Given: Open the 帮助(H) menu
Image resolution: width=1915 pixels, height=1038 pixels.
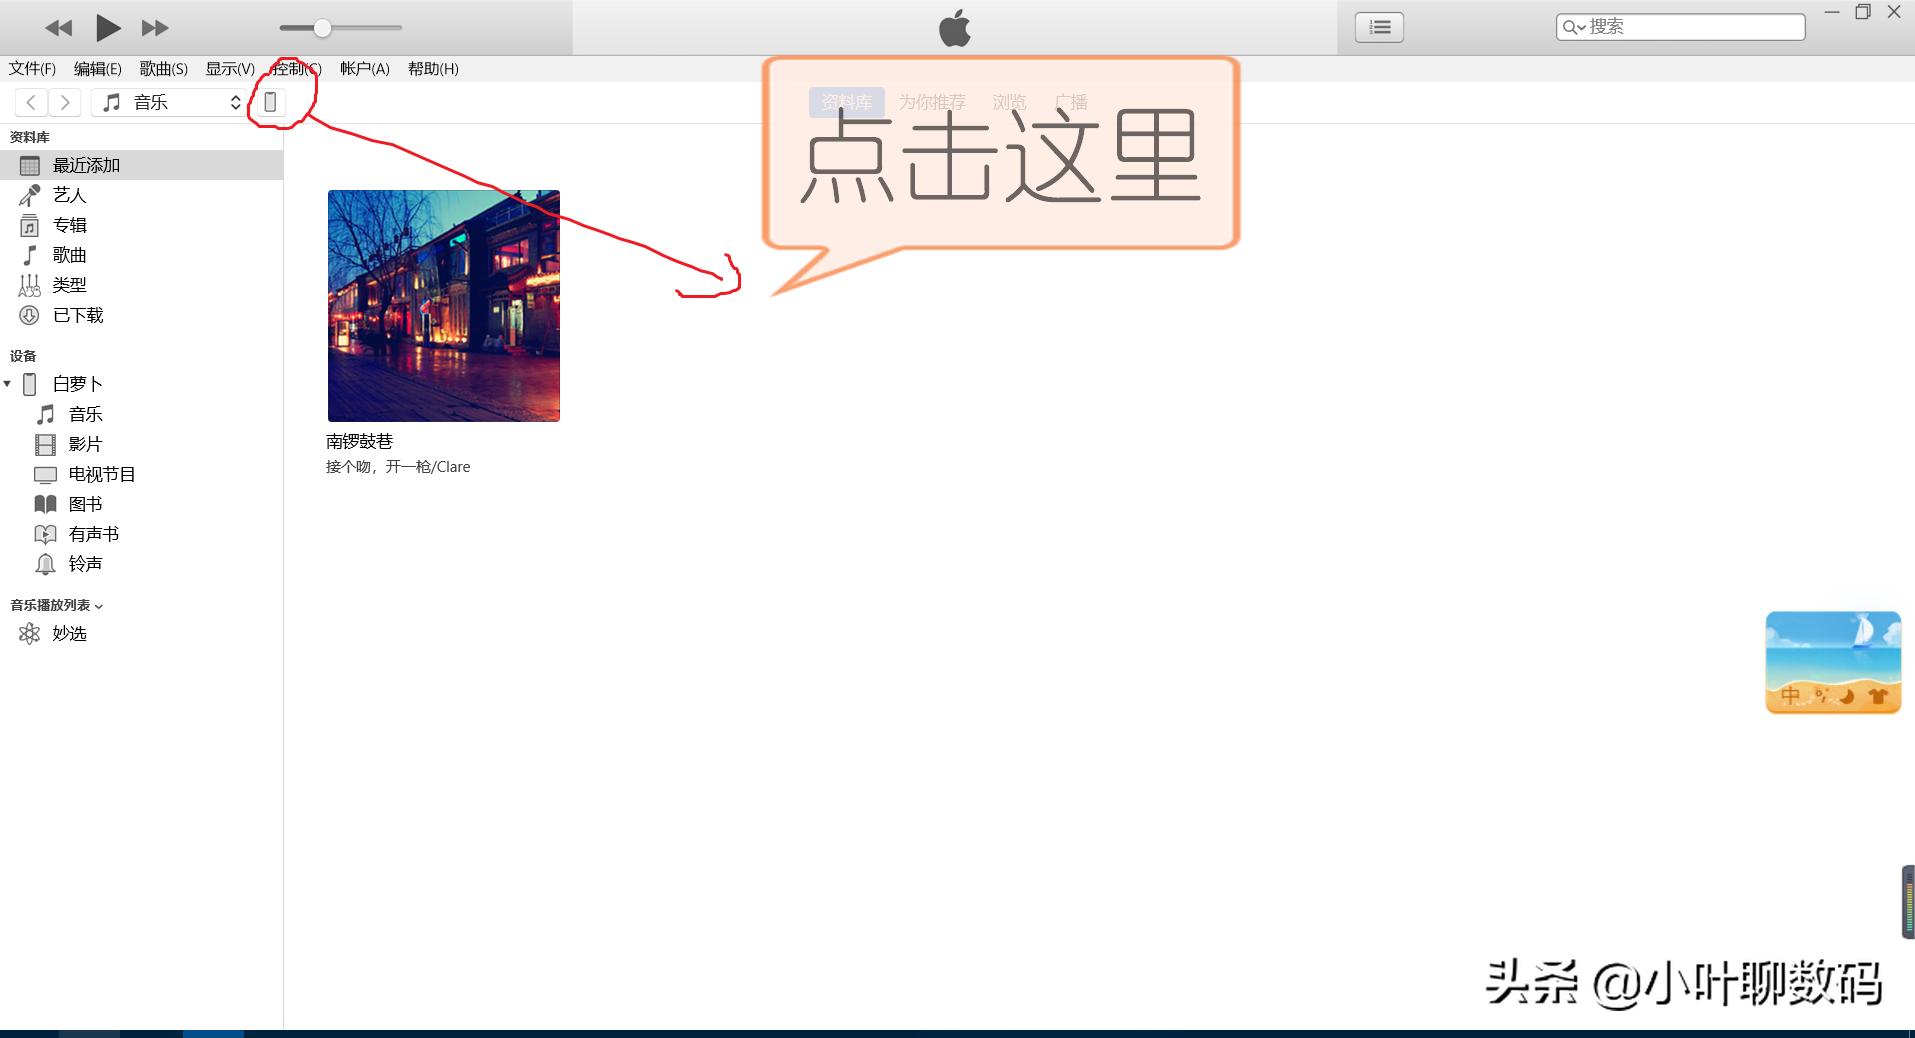Looking at the screenshot, I should tap(433, 69).
